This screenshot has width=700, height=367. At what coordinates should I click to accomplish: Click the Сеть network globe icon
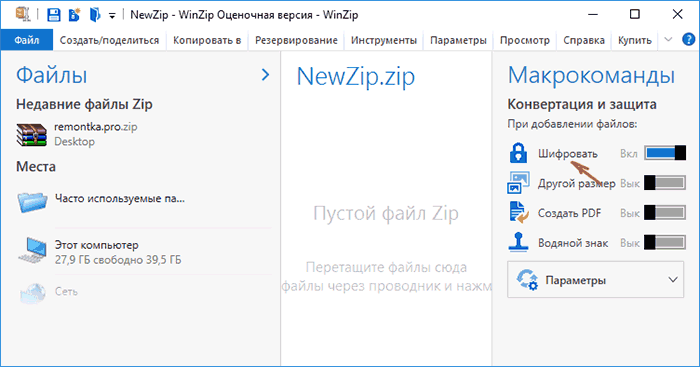33,293
